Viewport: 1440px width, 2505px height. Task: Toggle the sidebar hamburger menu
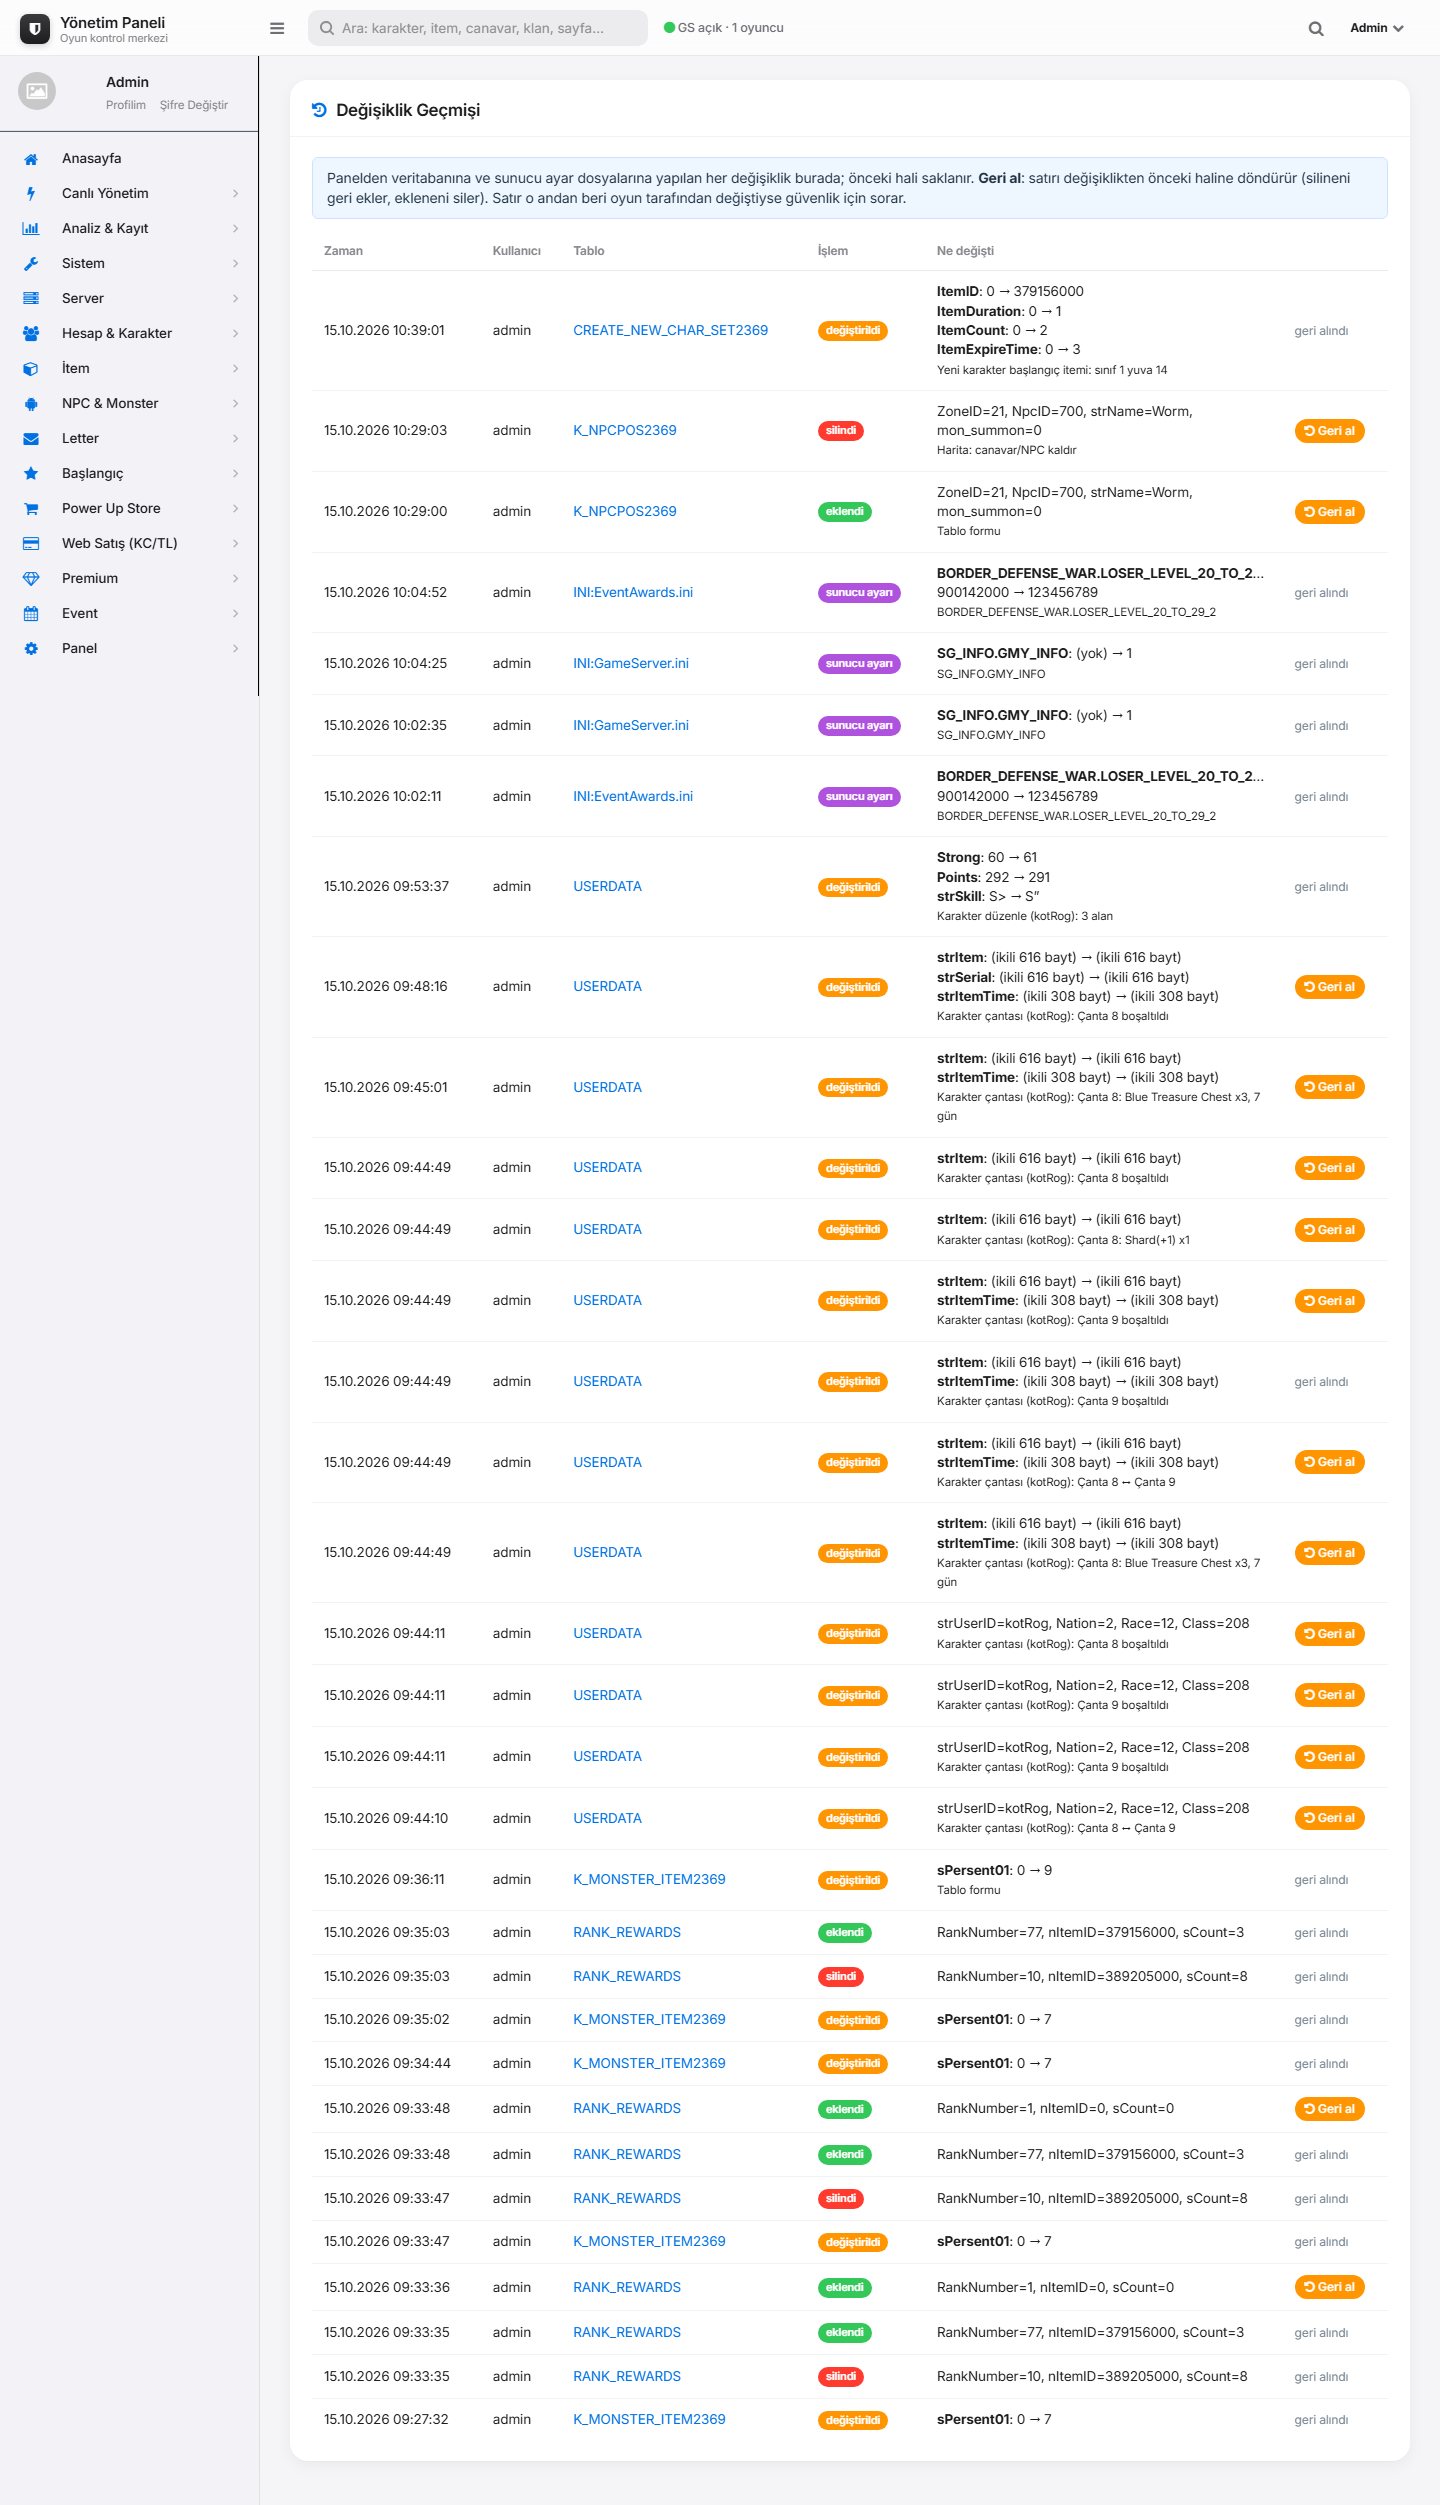(277, 28)
